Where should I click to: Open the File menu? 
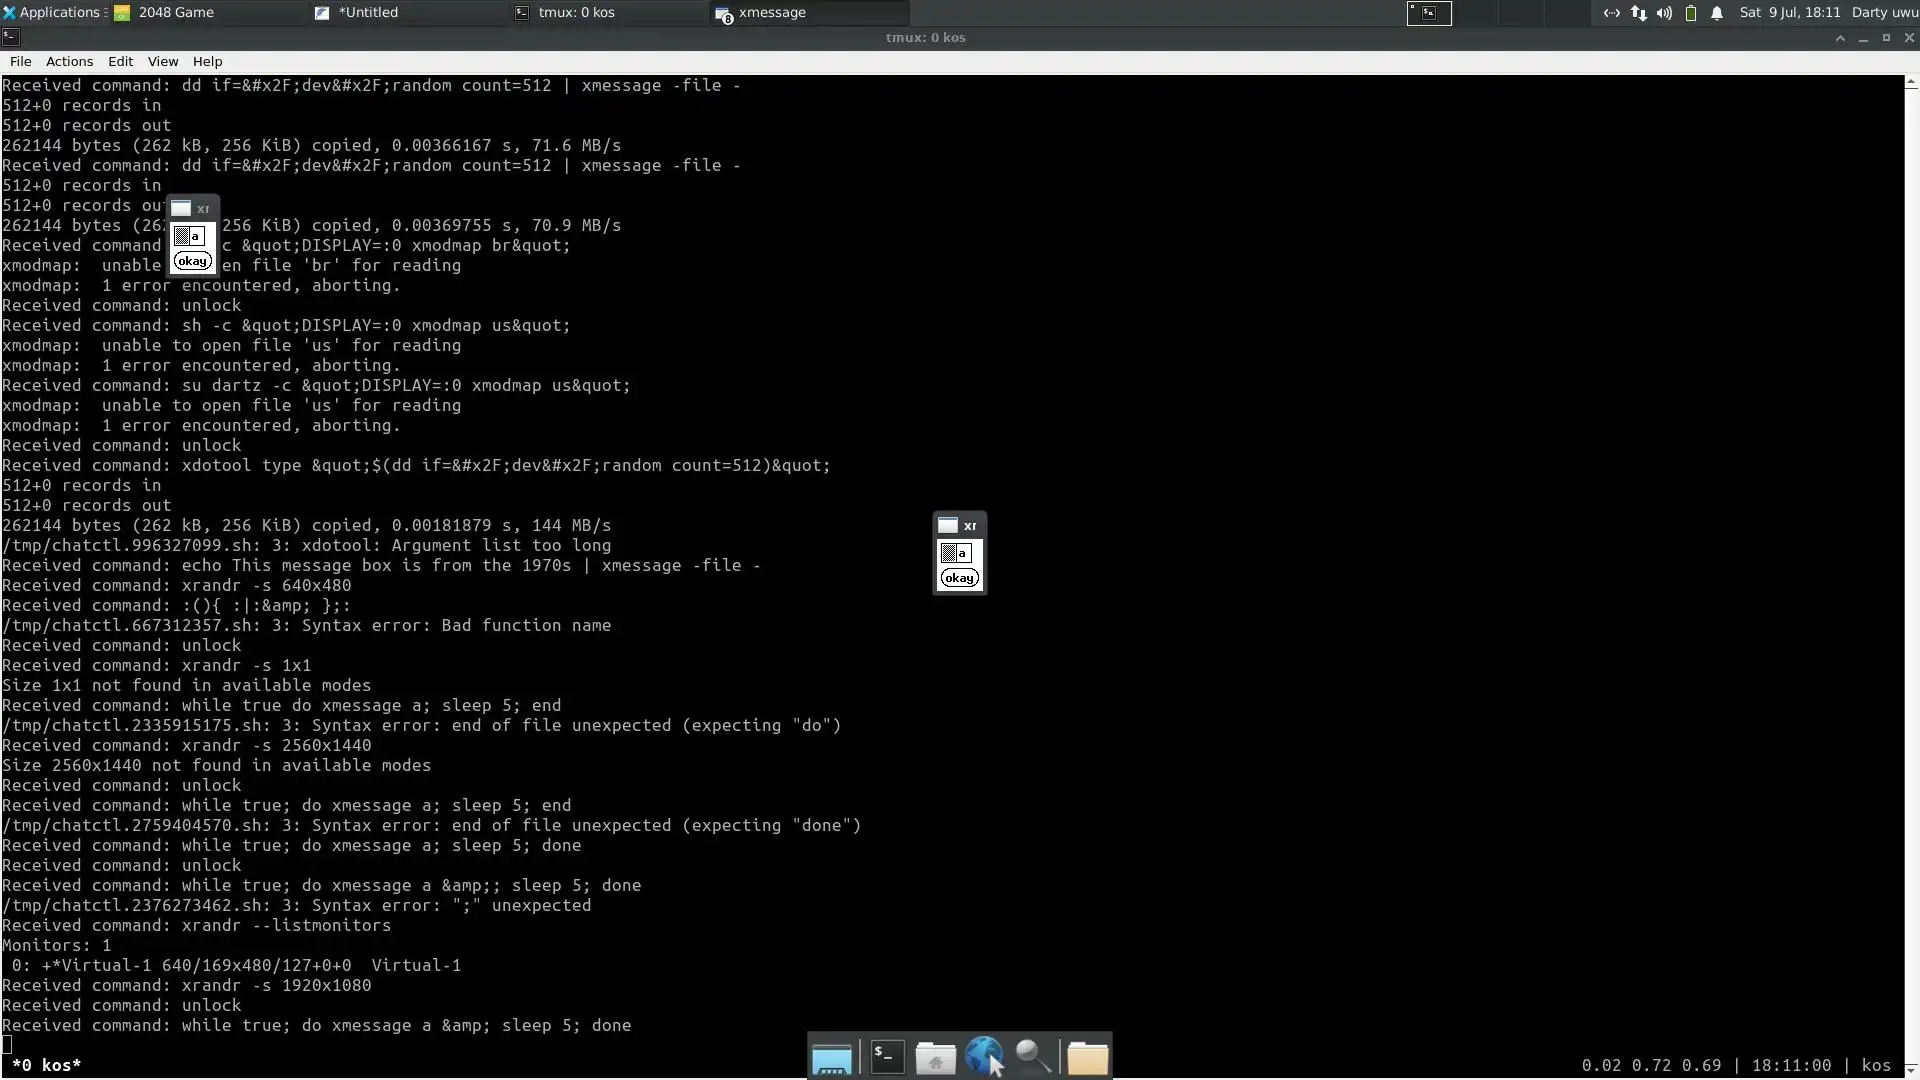click(x=20, y=61)
